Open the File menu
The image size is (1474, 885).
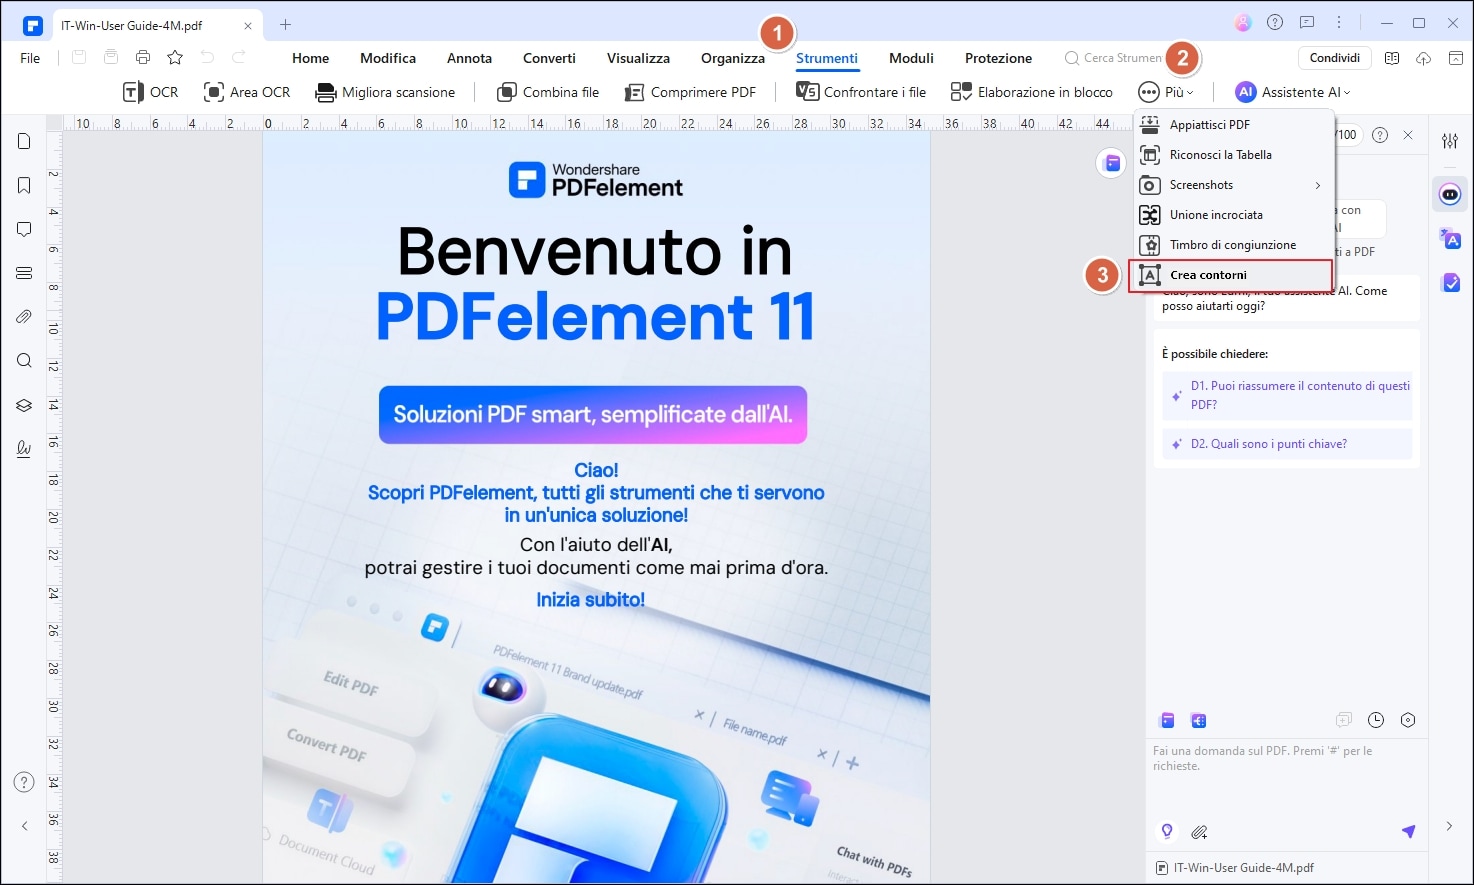[x=30, y=58]
